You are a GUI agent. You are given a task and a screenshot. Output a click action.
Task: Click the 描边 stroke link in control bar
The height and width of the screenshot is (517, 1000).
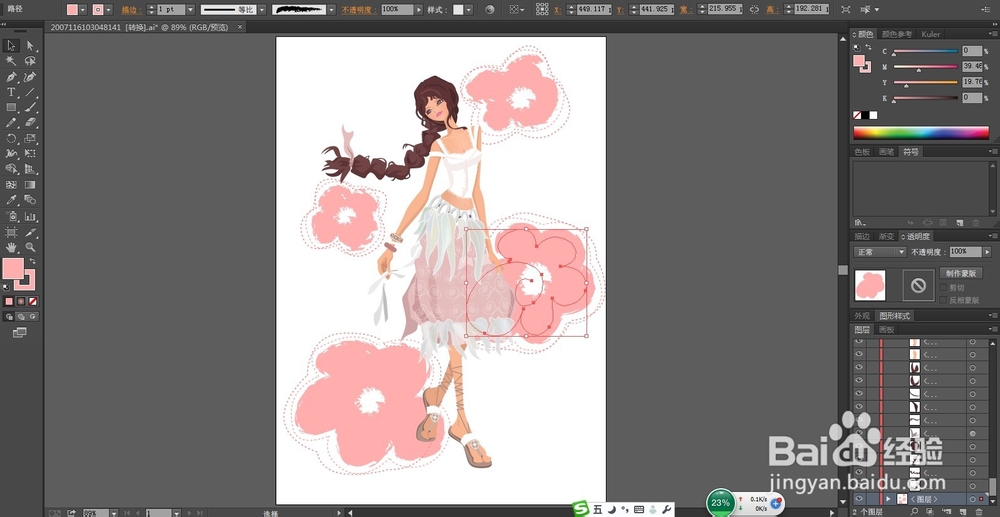(130, 10)
